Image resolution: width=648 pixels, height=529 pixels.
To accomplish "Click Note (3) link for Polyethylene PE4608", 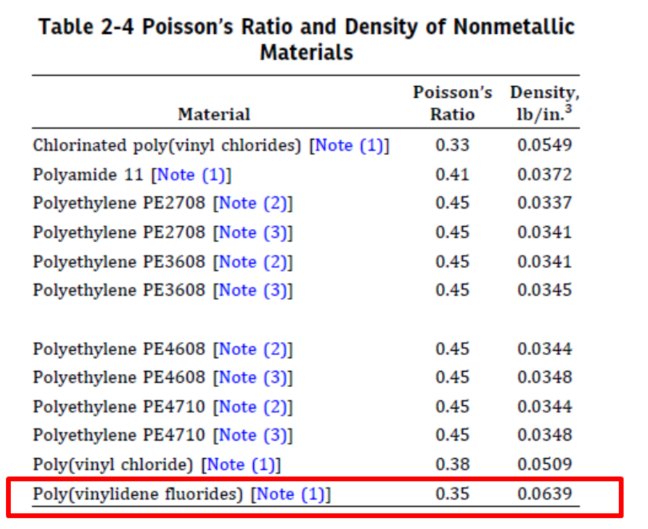I will tap(254, 377).
